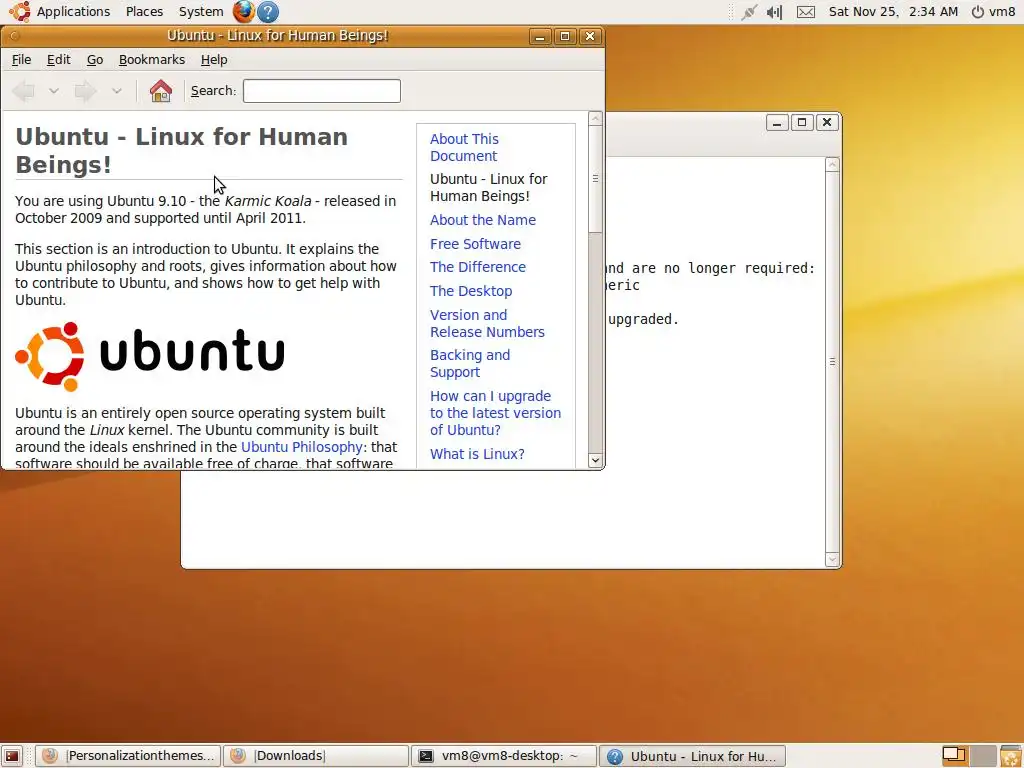Switch to Ubuntu help window in taskbar
This screenshot has width=1024, height=768.
pos(692,756)
